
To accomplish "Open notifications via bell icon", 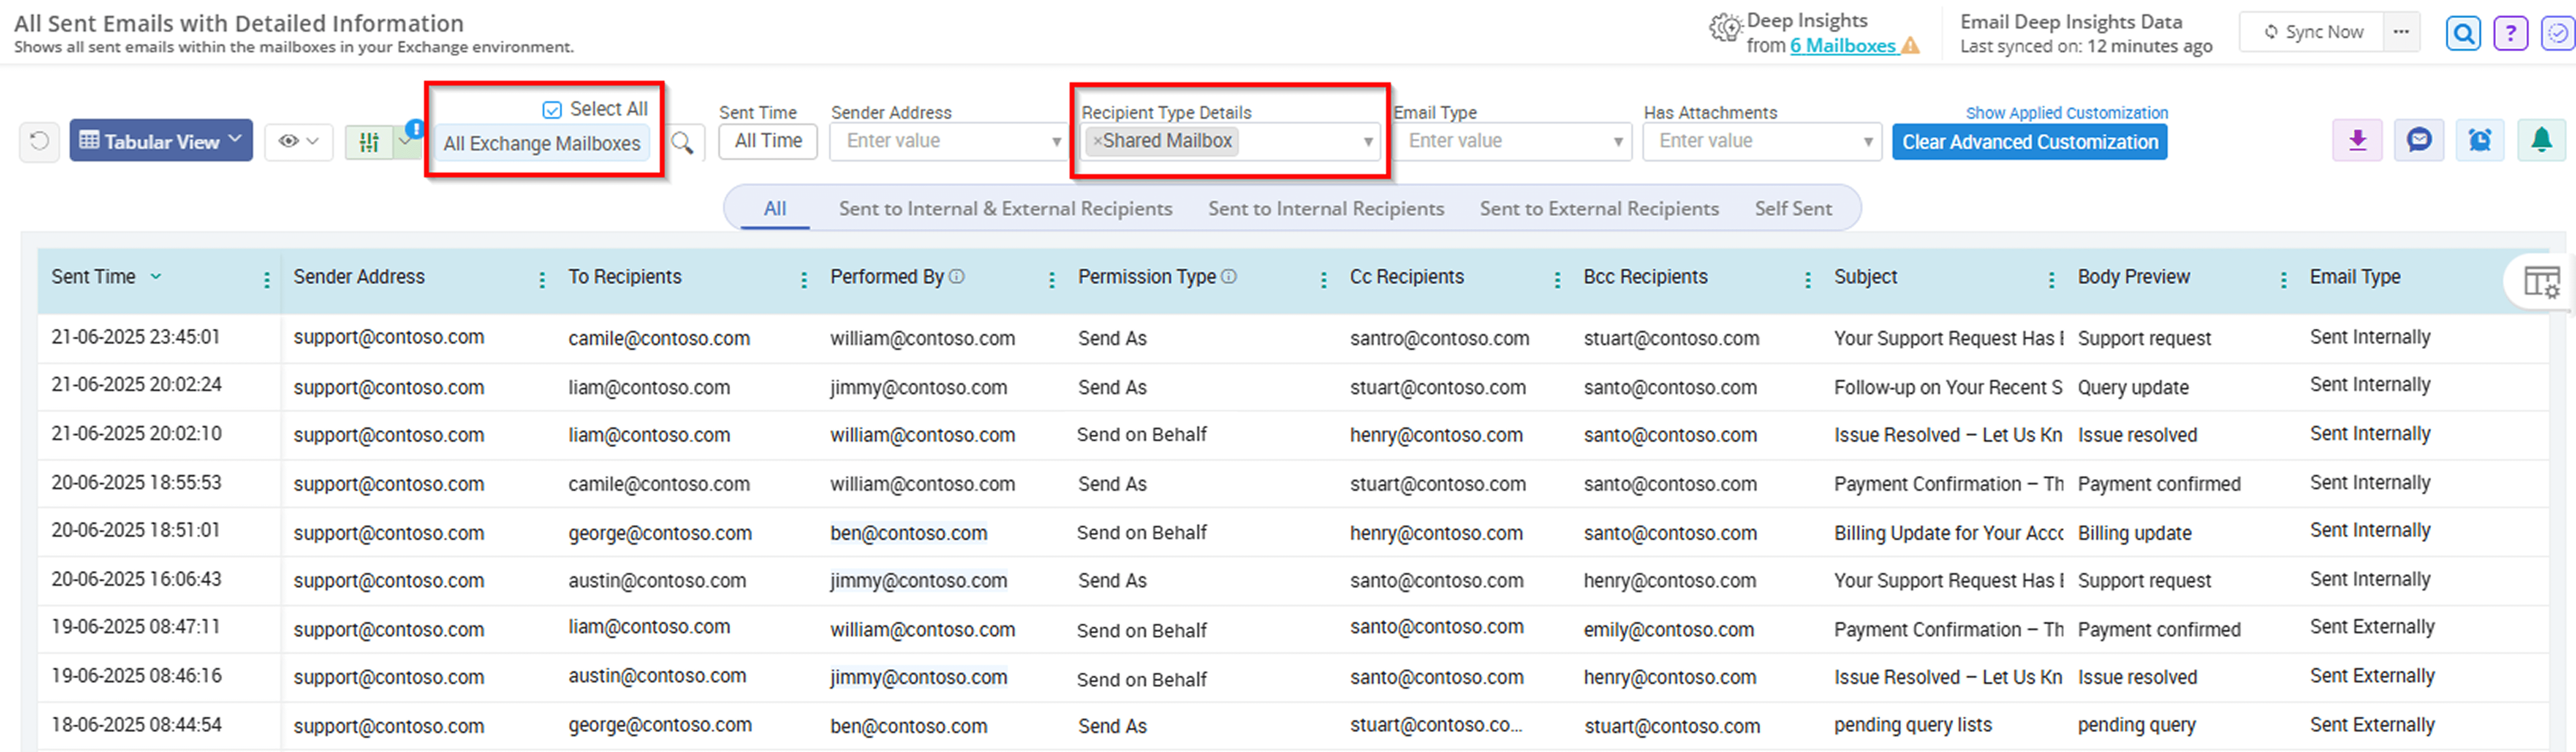I will pyautogui.click(x=2541, y=140).
